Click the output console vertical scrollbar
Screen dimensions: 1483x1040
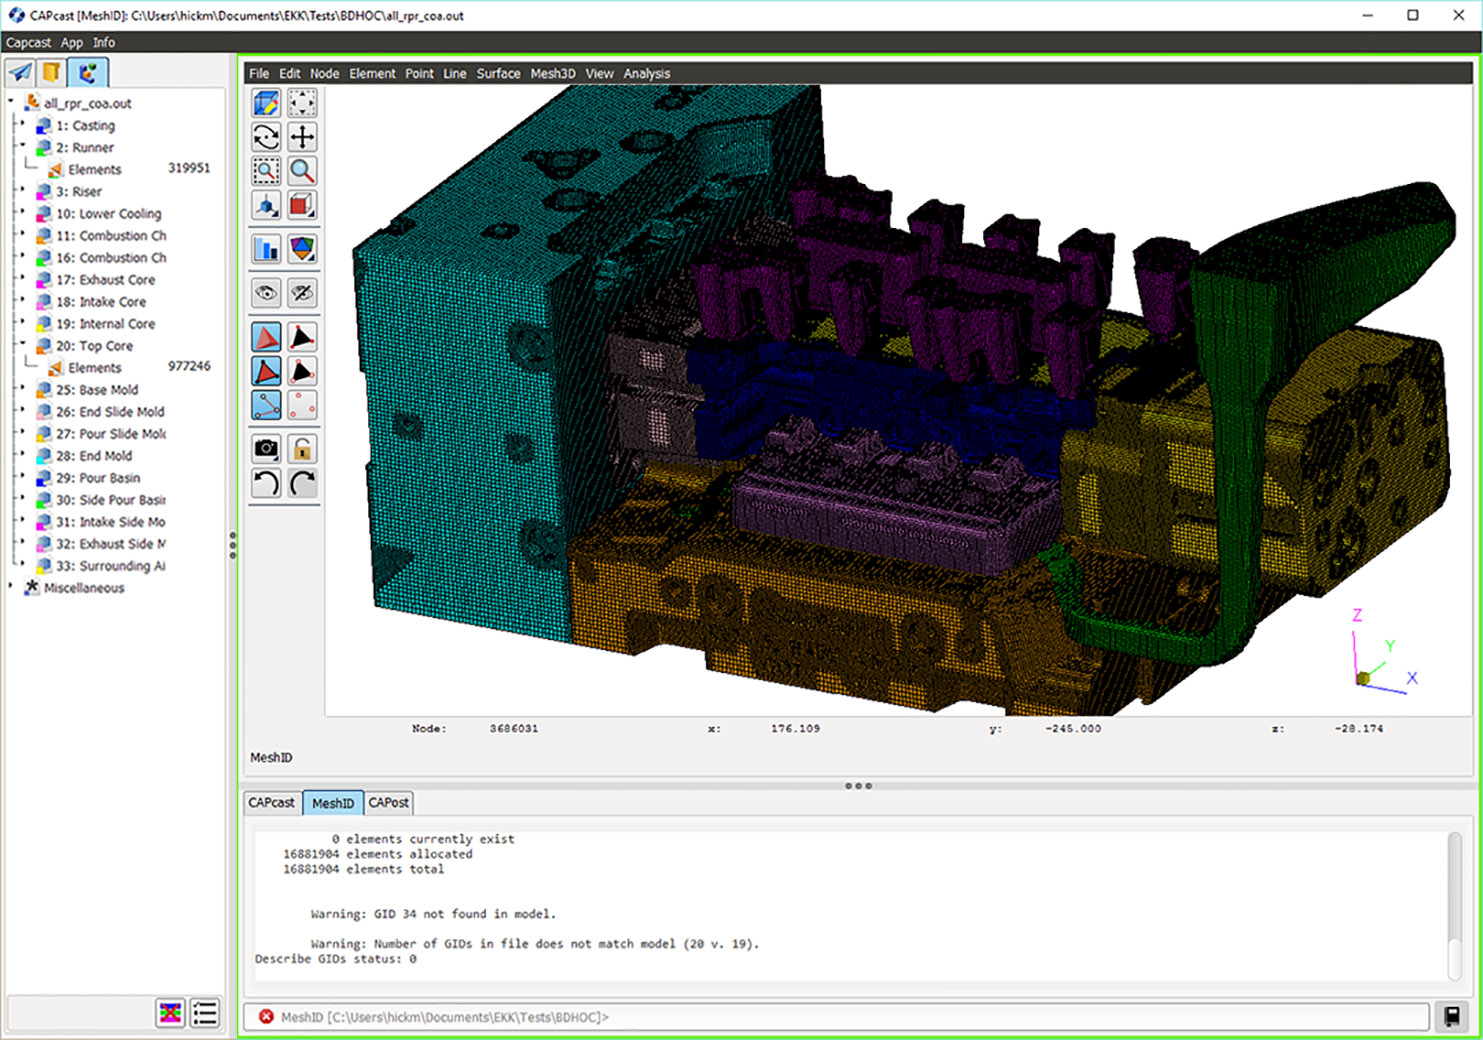pos(1455,905)
